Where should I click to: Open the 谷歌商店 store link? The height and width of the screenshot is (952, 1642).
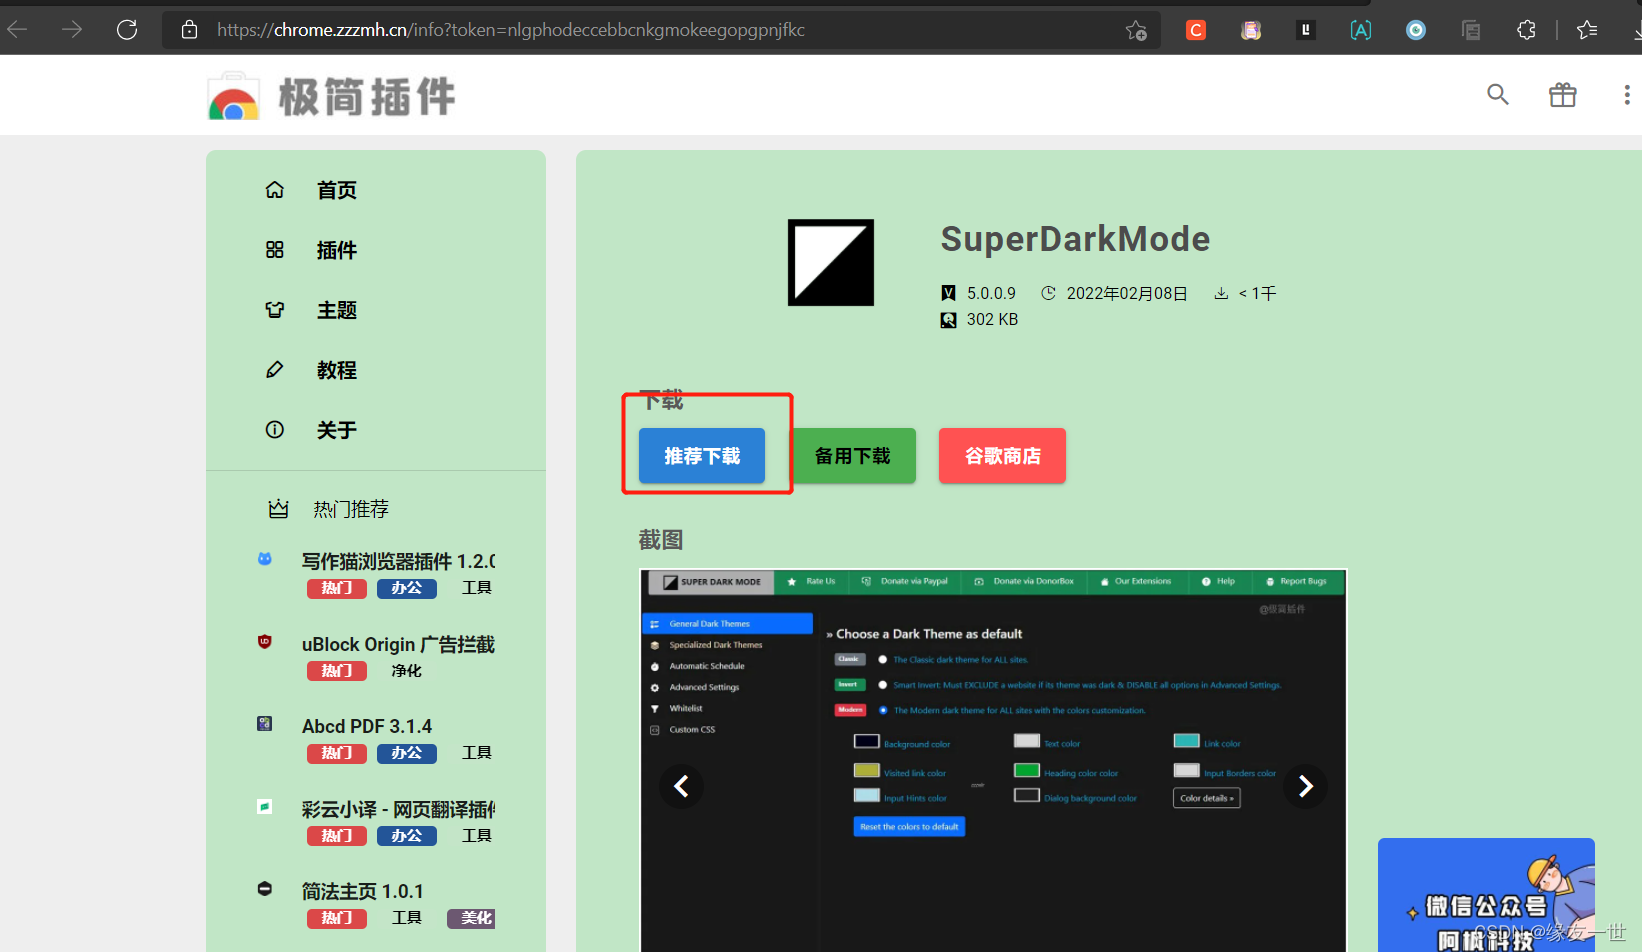[x=1001, y=455]
